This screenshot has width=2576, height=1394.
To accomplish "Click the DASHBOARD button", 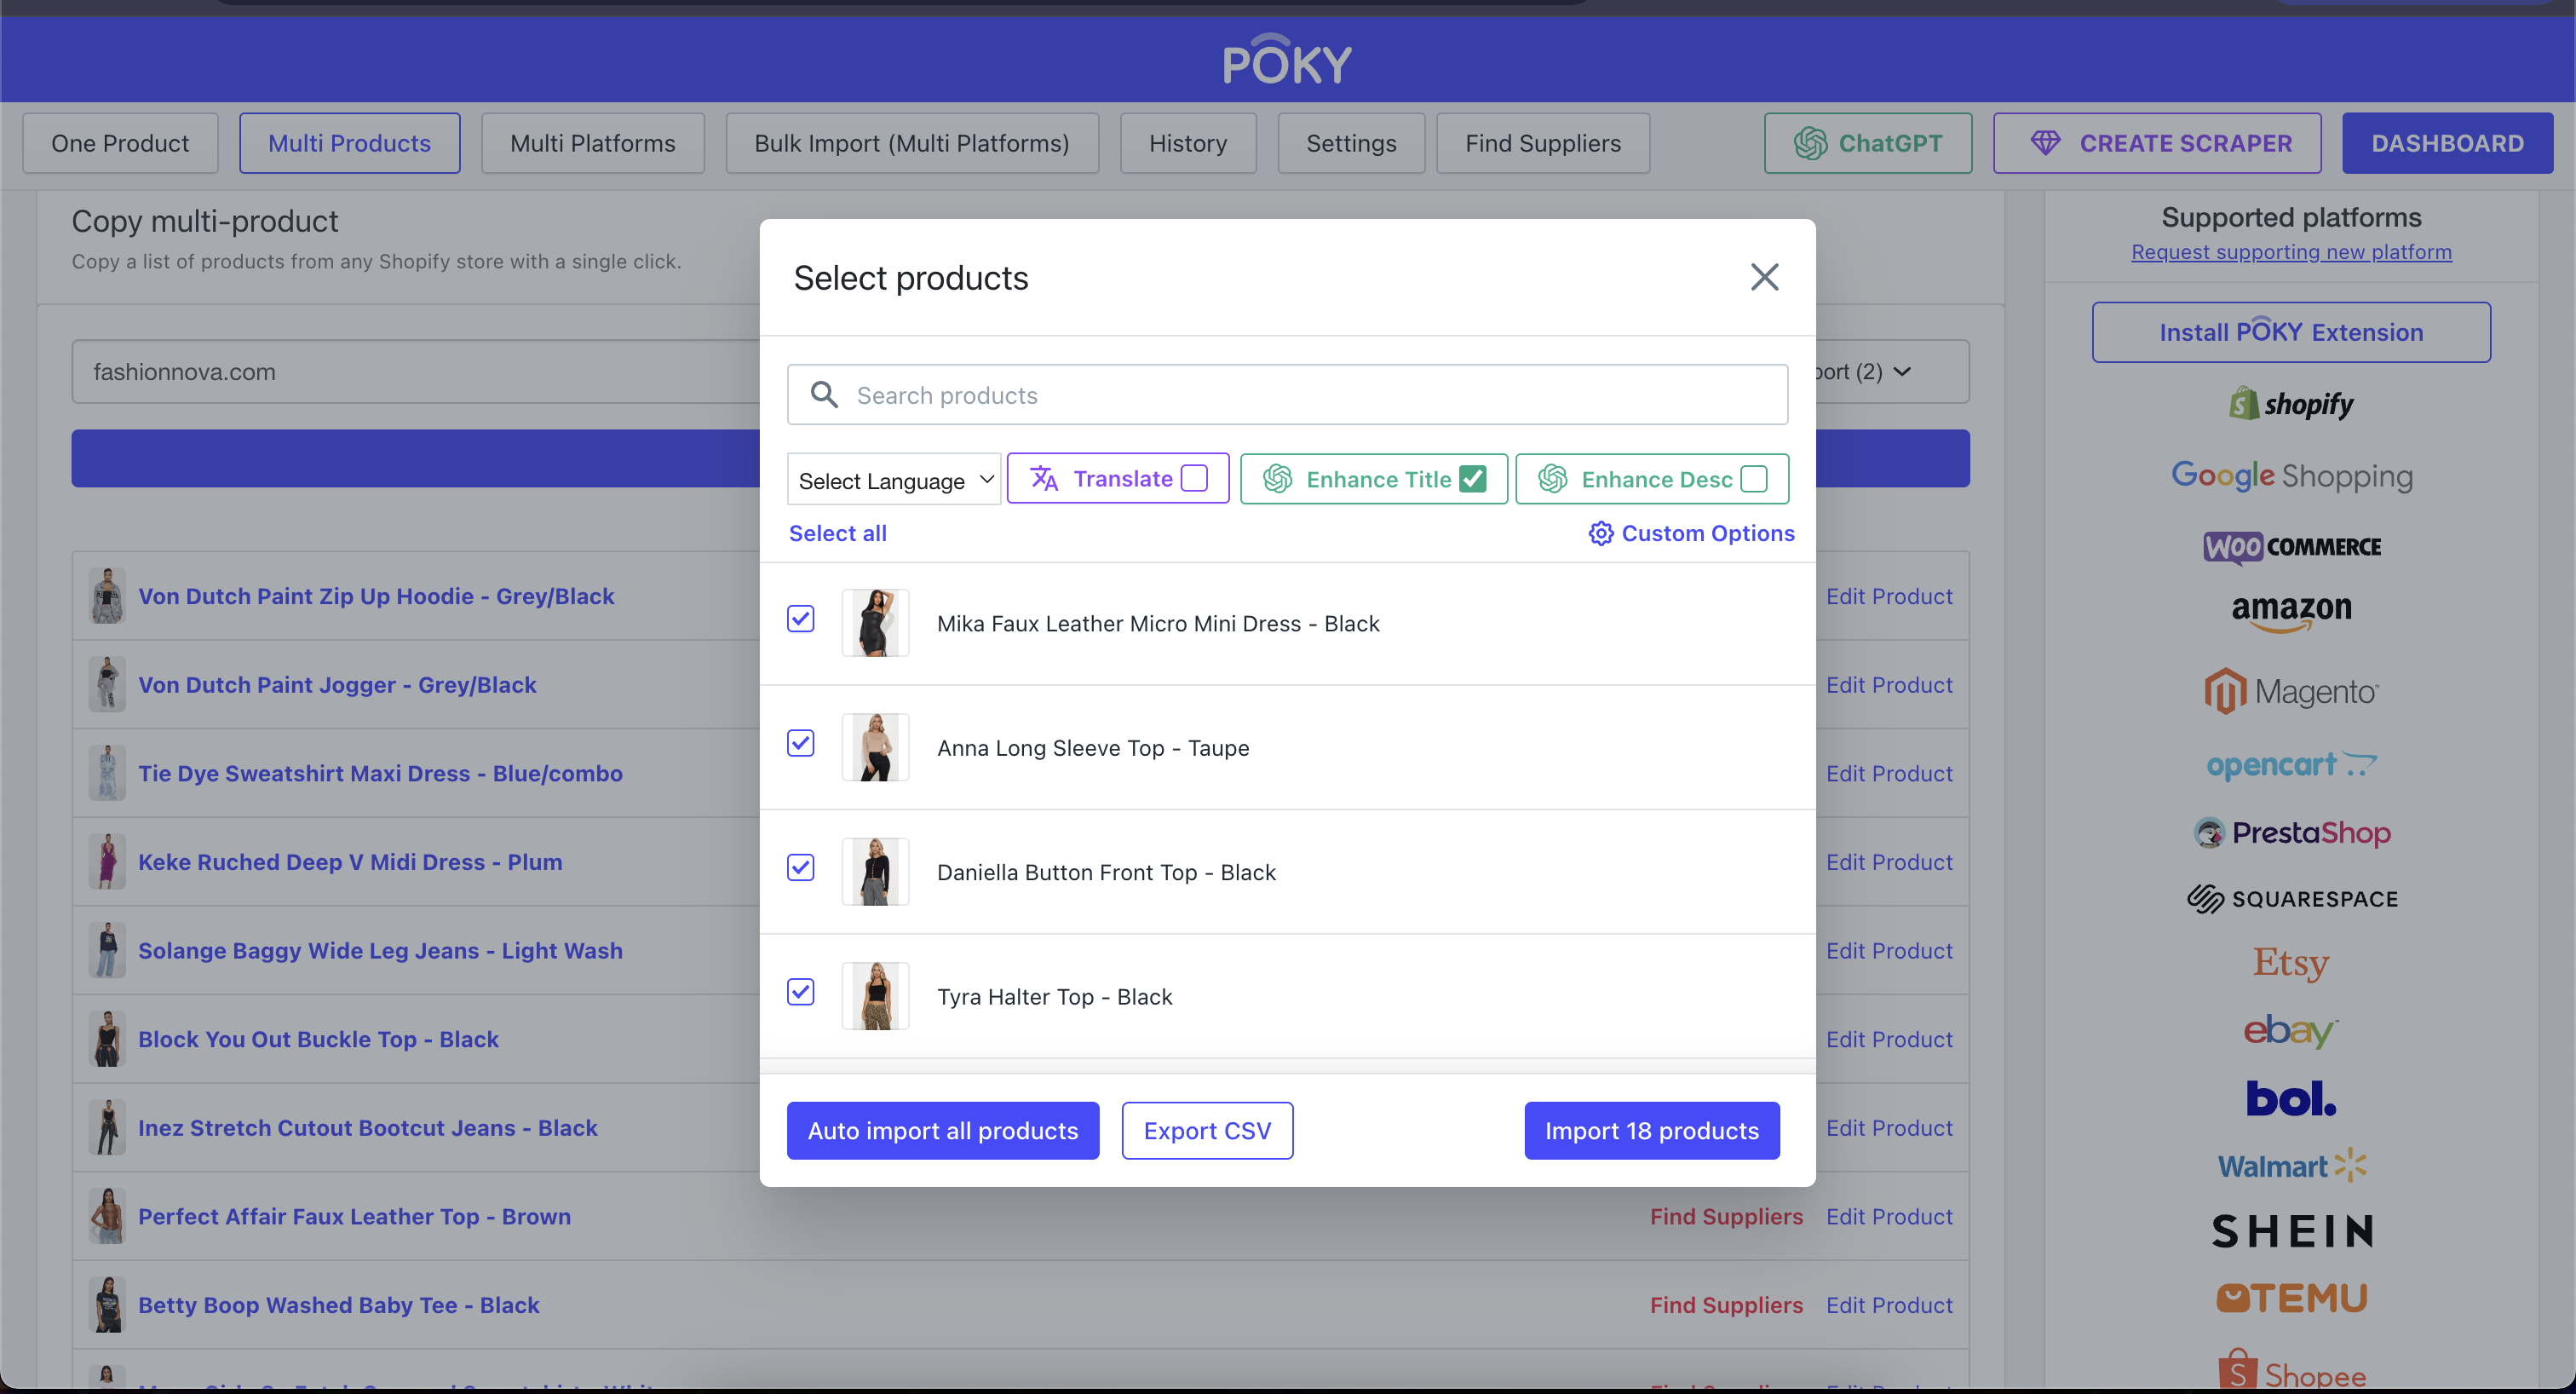I will point(2447,143).
